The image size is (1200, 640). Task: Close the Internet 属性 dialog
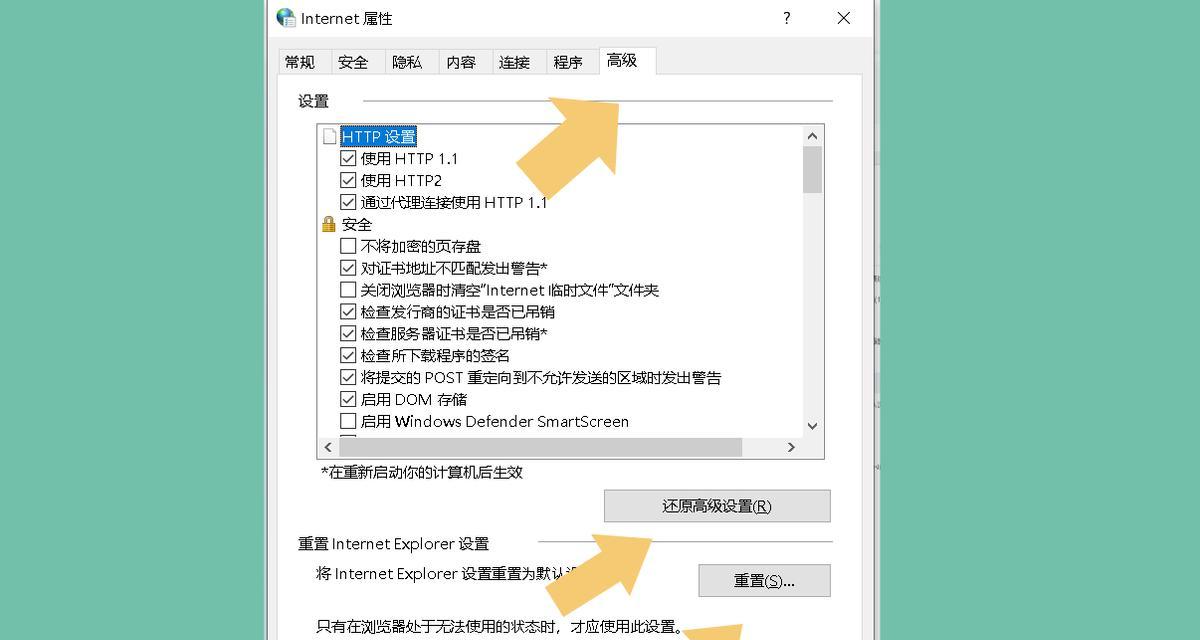(844, 18)
